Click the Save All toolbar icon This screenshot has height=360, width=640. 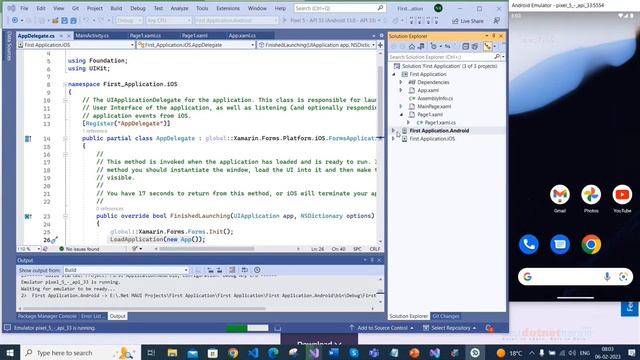(x=73, y=20)
